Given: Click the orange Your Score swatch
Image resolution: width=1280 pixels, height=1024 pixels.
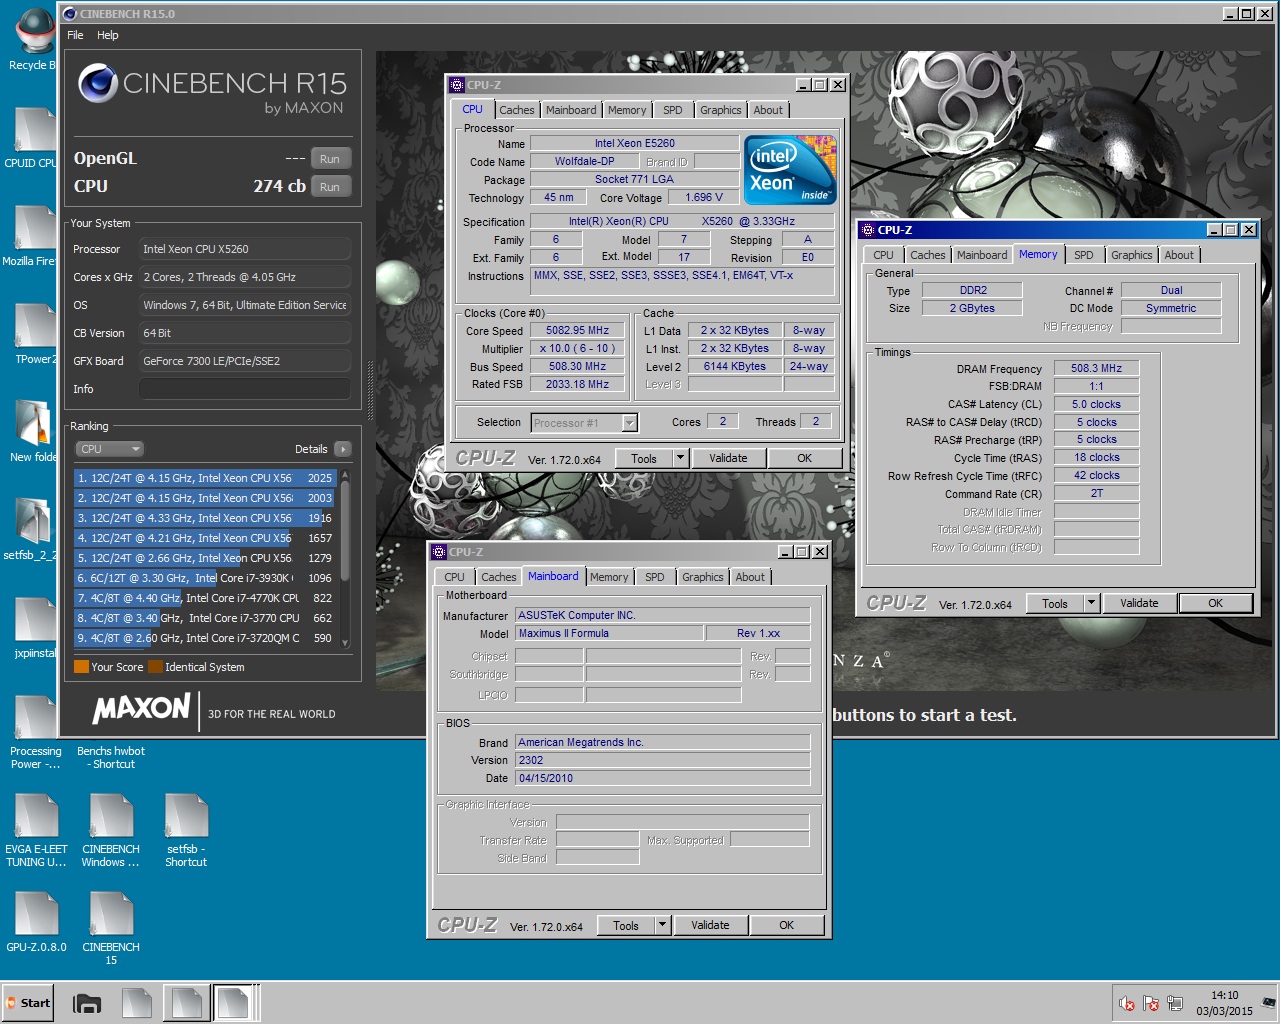Looking at the screenshot, I should [81, 667].
